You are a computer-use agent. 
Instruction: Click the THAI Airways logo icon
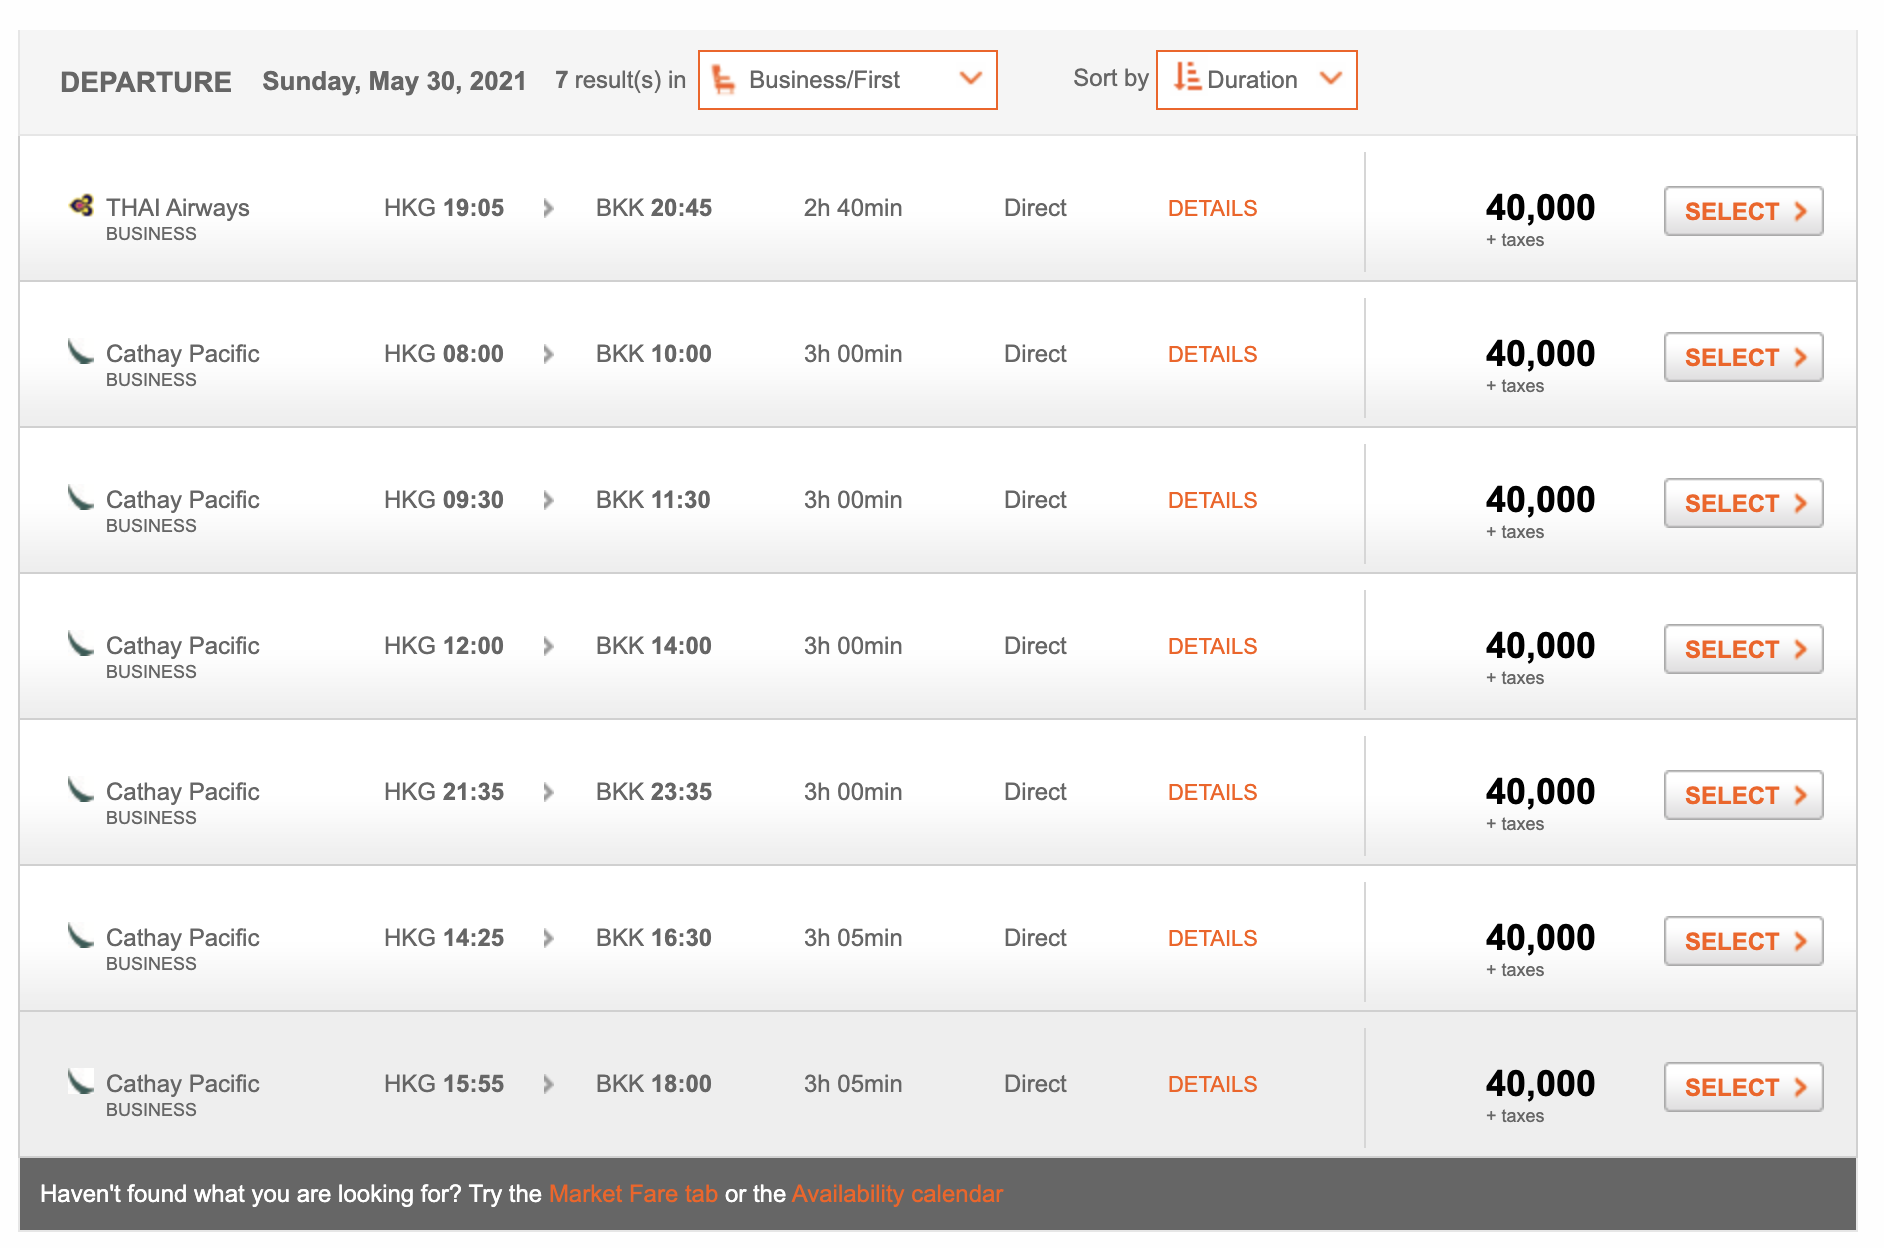[81, 205]
